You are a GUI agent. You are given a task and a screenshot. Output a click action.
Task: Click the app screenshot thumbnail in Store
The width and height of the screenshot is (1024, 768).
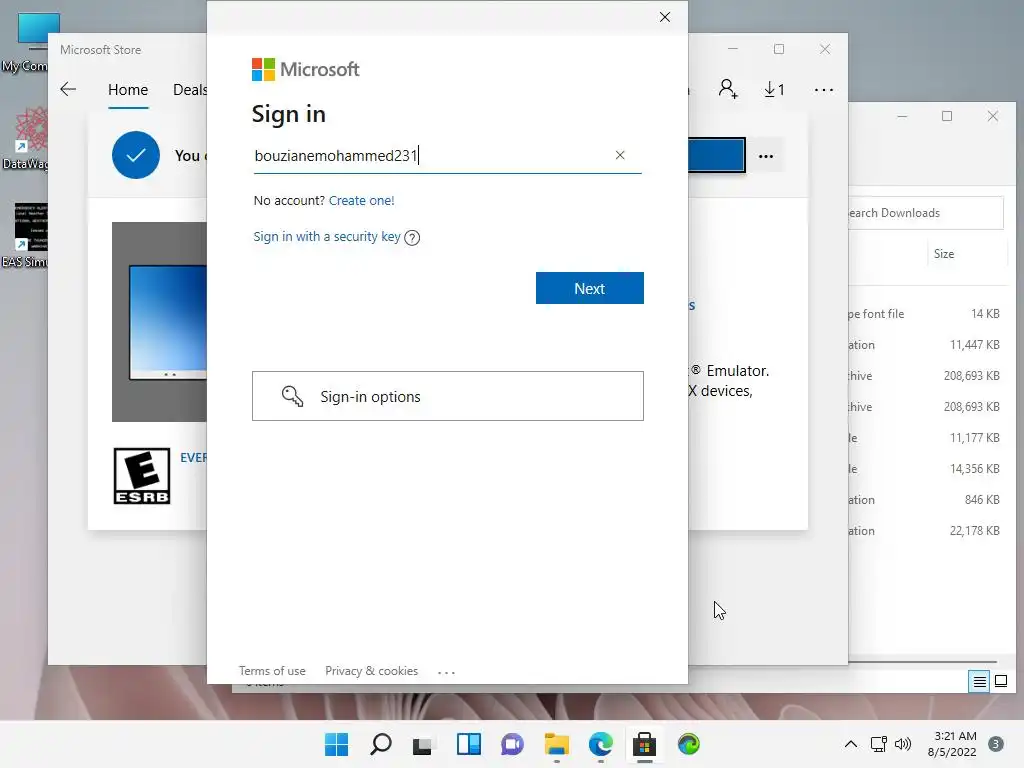pos(160,321)
